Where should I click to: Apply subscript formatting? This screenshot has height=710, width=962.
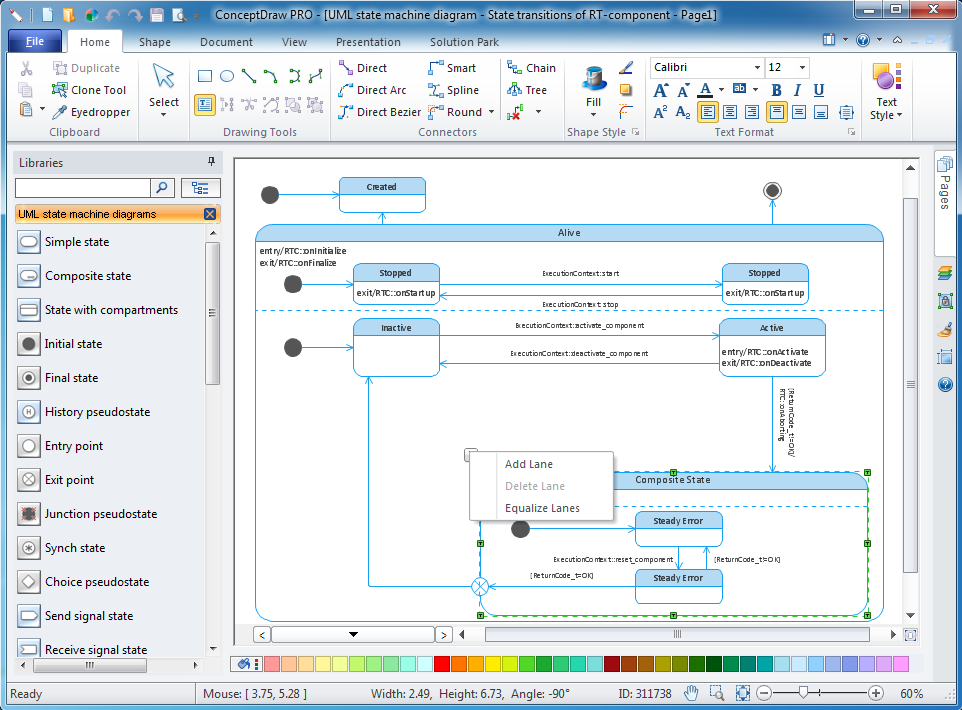click(x=683, y=112)
